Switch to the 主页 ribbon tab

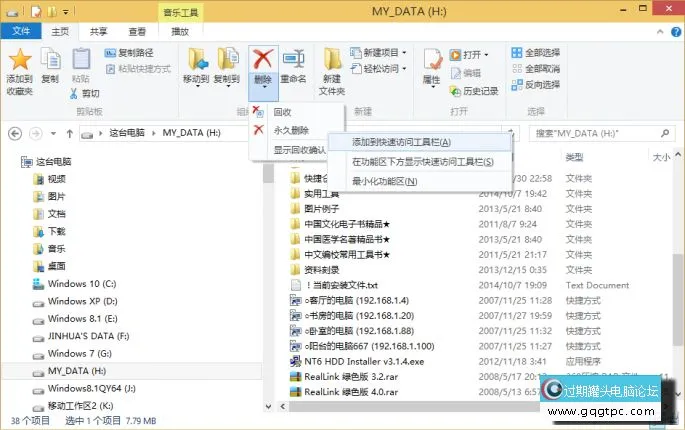[x=60, y=31]
